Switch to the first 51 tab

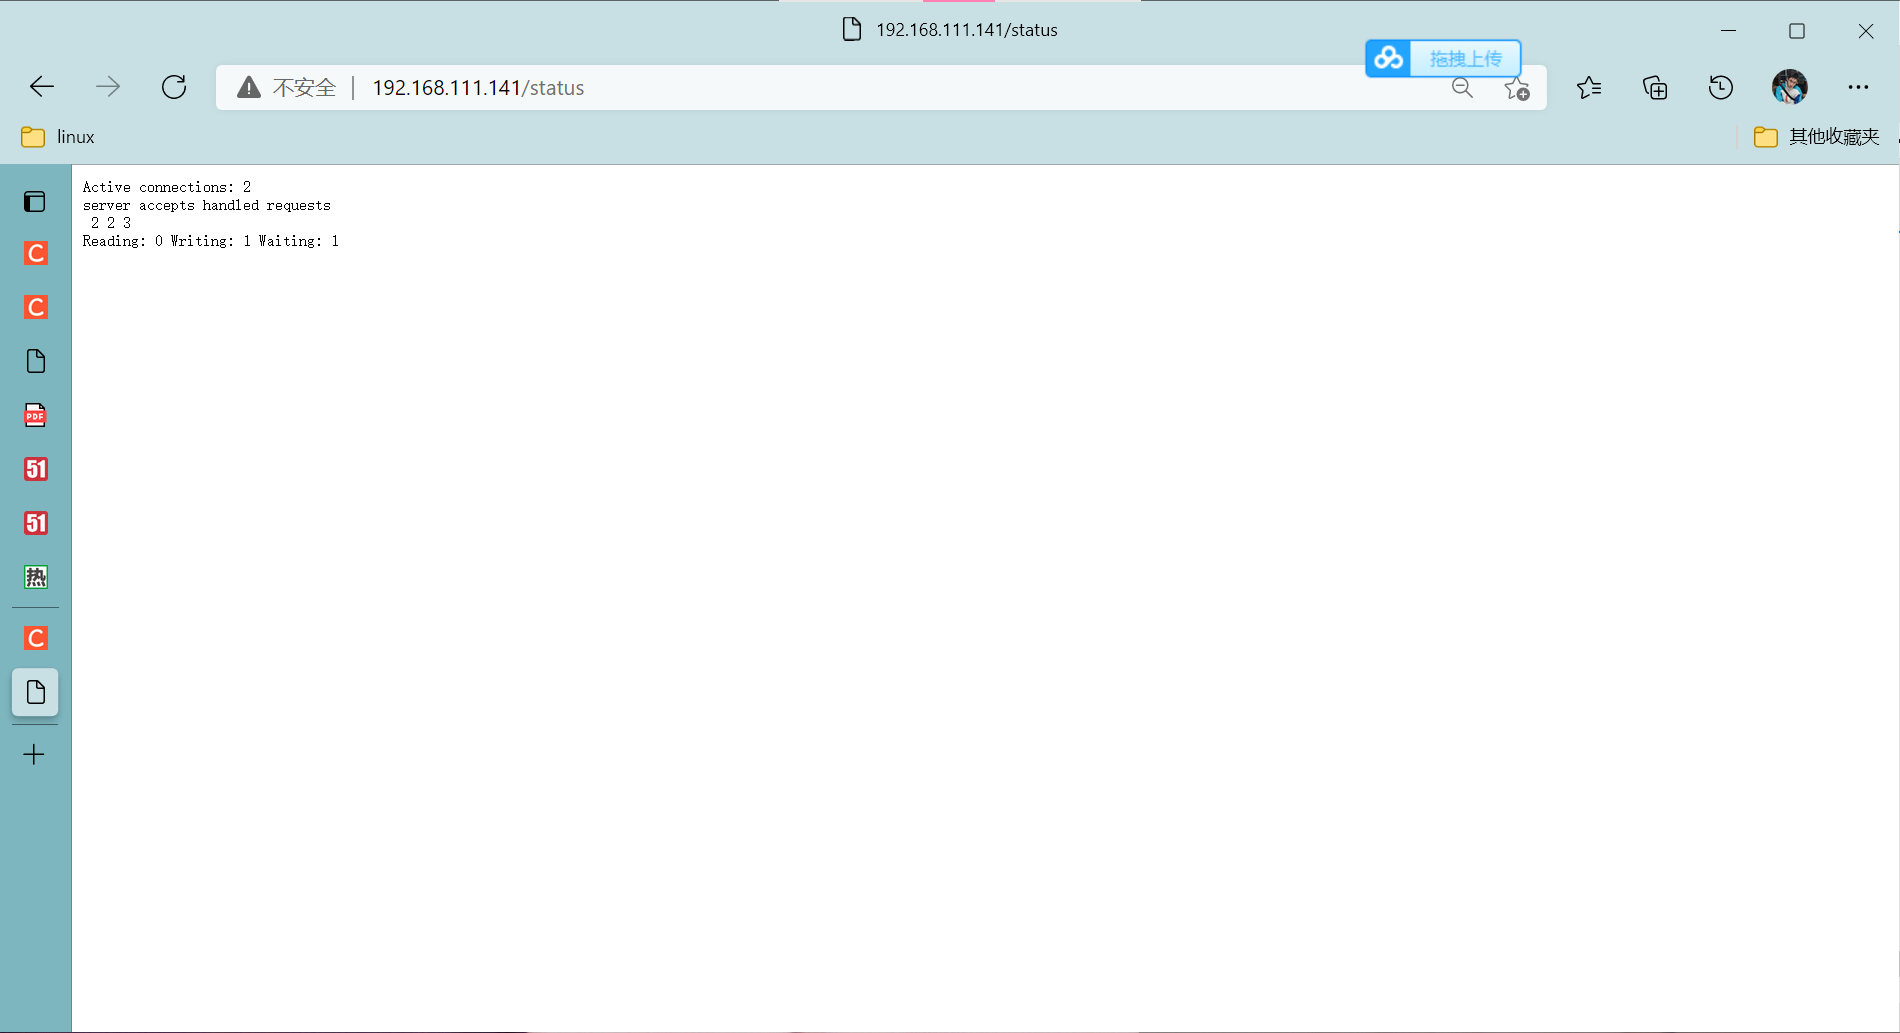pos(36,469)
